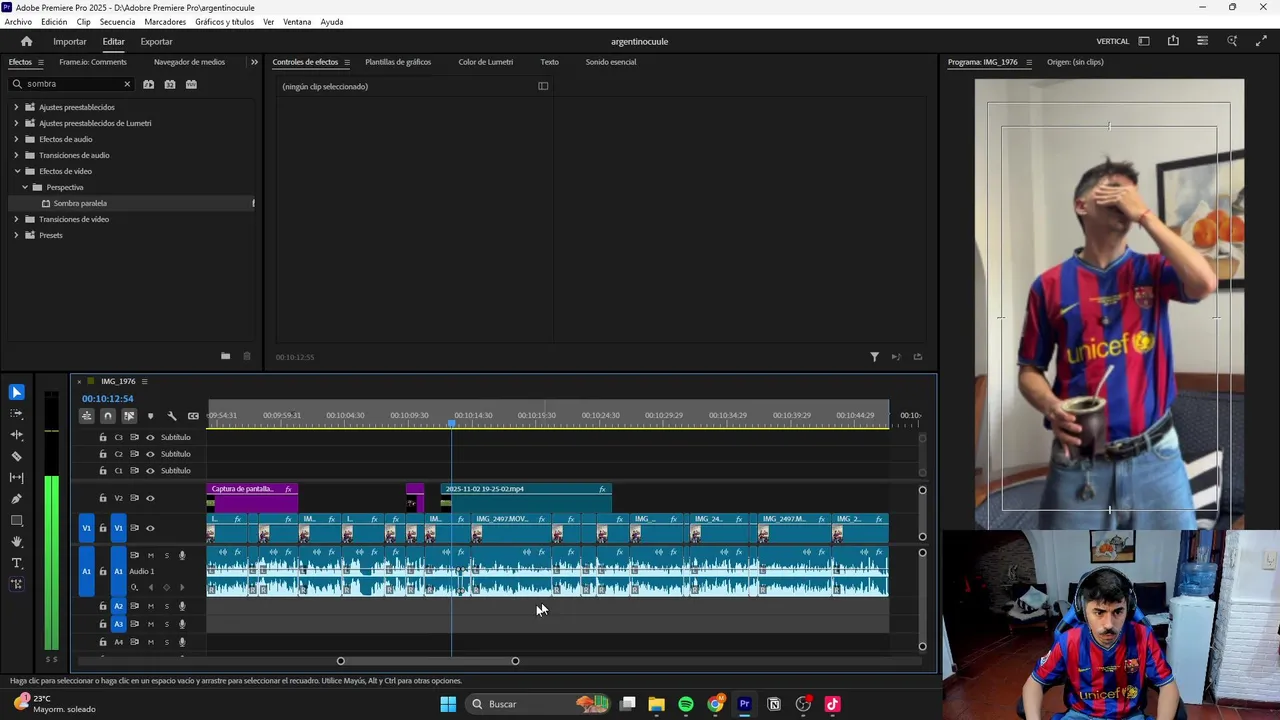Open the Archivo menu
The width and height of the screenshot is (1280, 720).
pyautogui.click(x=18, y=22)
